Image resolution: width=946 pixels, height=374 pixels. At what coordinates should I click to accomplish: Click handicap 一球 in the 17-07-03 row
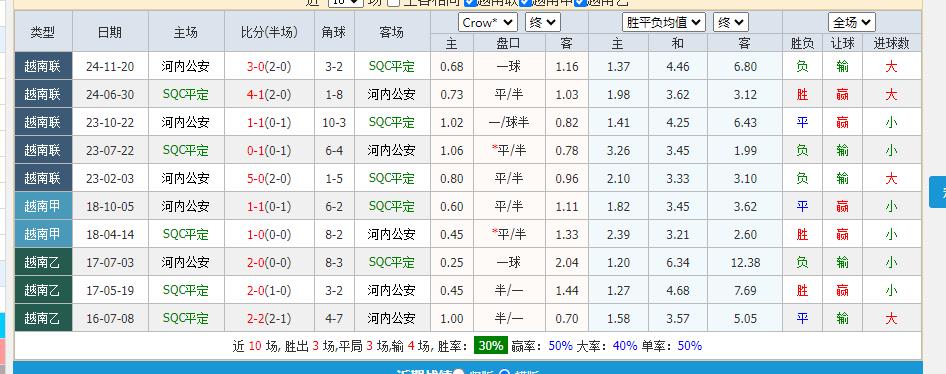click(509, 262)
